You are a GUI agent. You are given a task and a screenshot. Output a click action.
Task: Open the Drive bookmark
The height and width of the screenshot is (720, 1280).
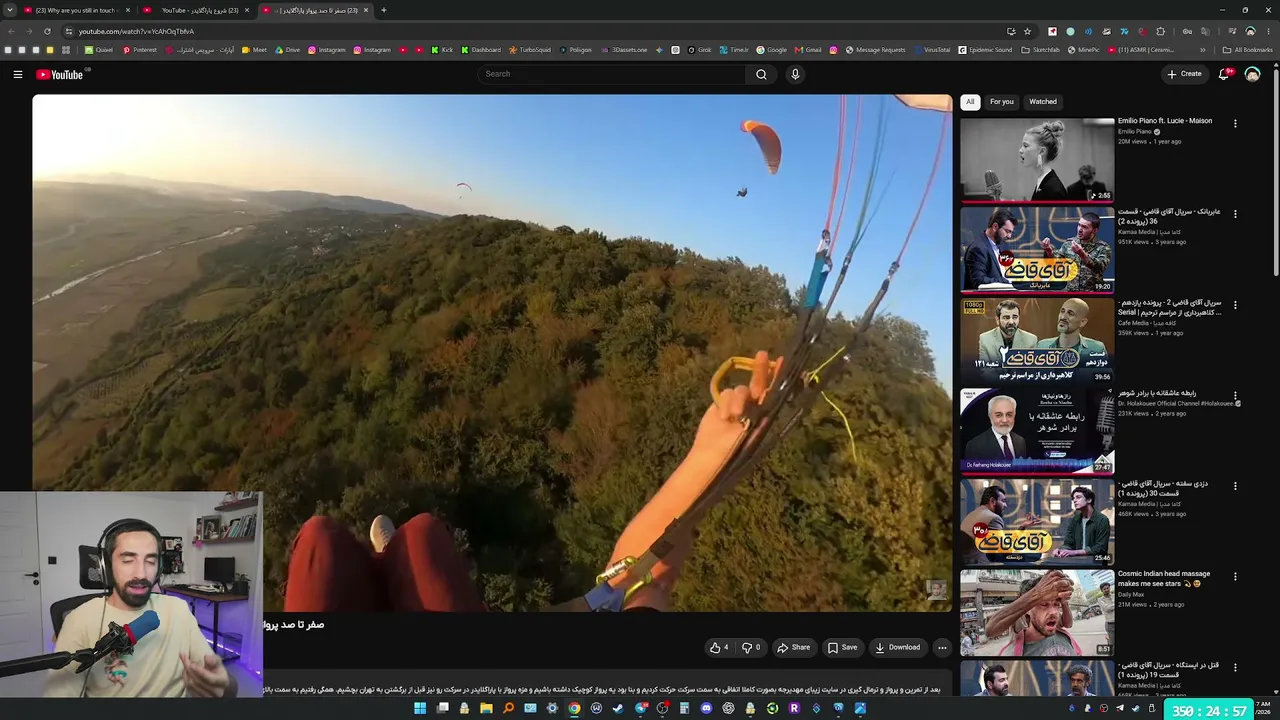point(288,50)
